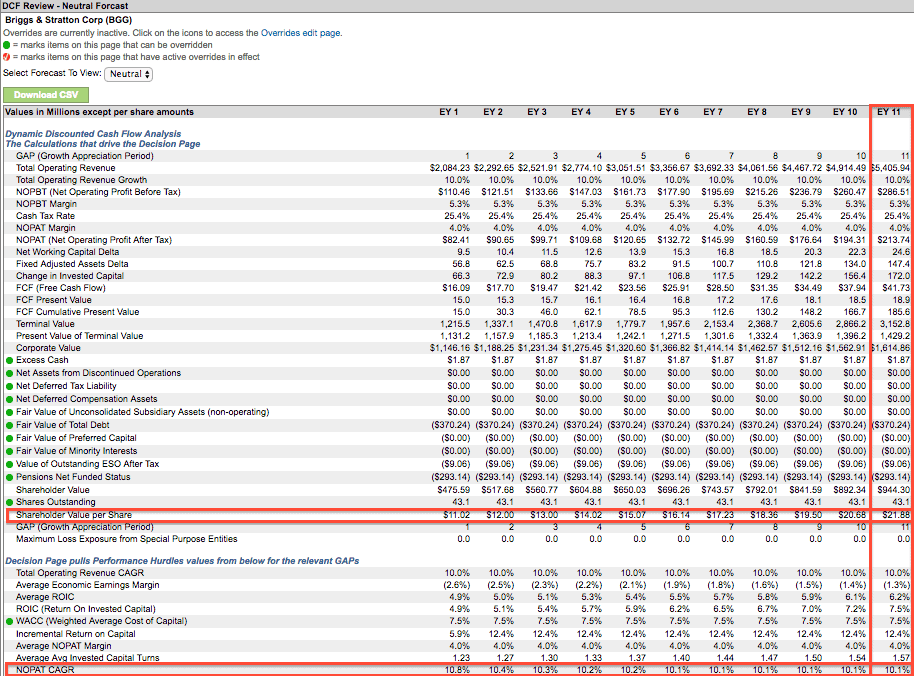Click the (2.6%) economic earnings margin cell
This screenshot has width=914, height=676.
point(456,585)
